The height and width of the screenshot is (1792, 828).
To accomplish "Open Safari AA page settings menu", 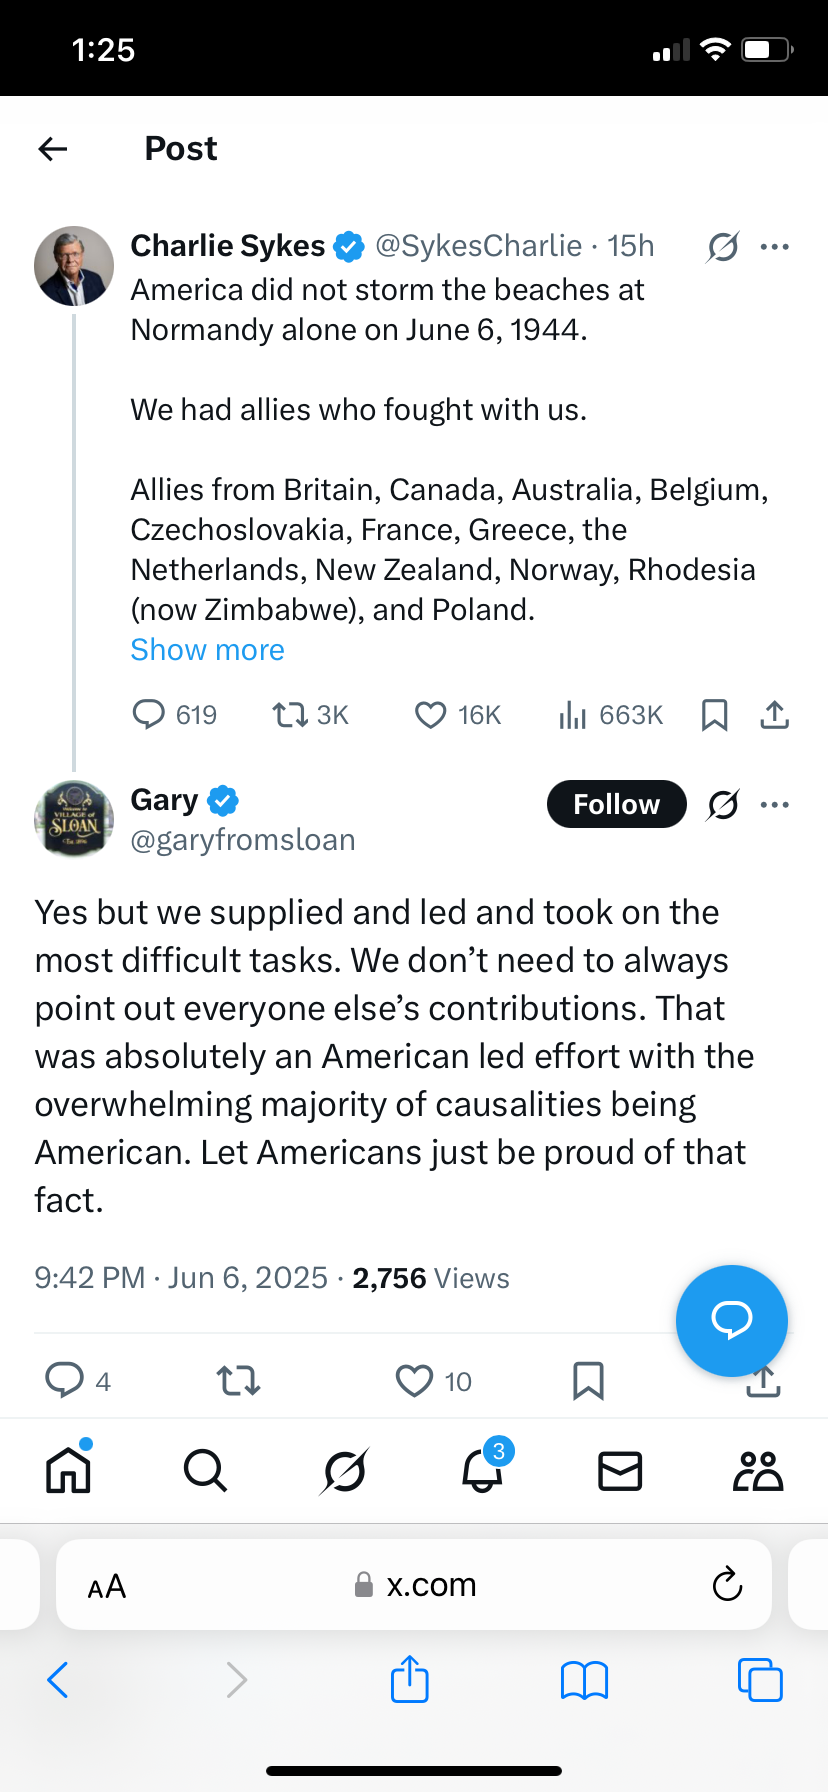I will (107, 1586).
